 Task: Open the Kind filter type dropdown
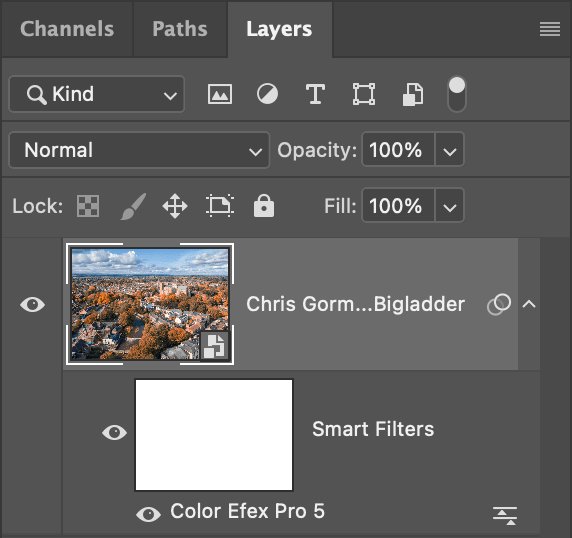[97, 94]
